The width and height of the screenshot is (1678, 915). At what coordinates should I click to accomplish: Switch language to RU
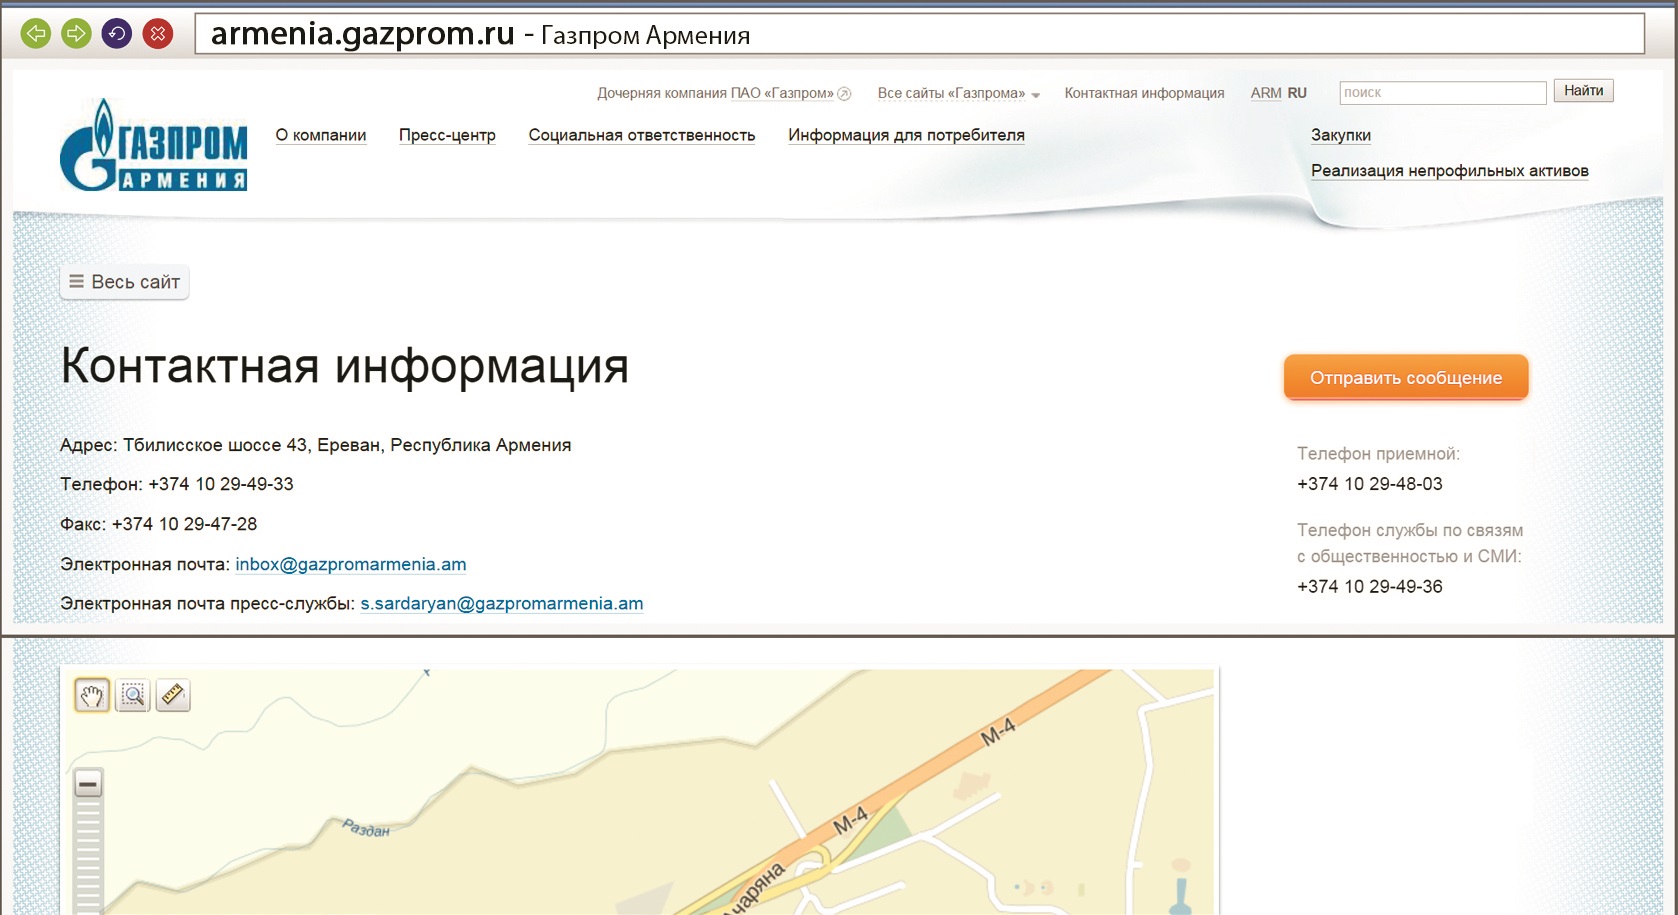click(x=1297, y=93)
